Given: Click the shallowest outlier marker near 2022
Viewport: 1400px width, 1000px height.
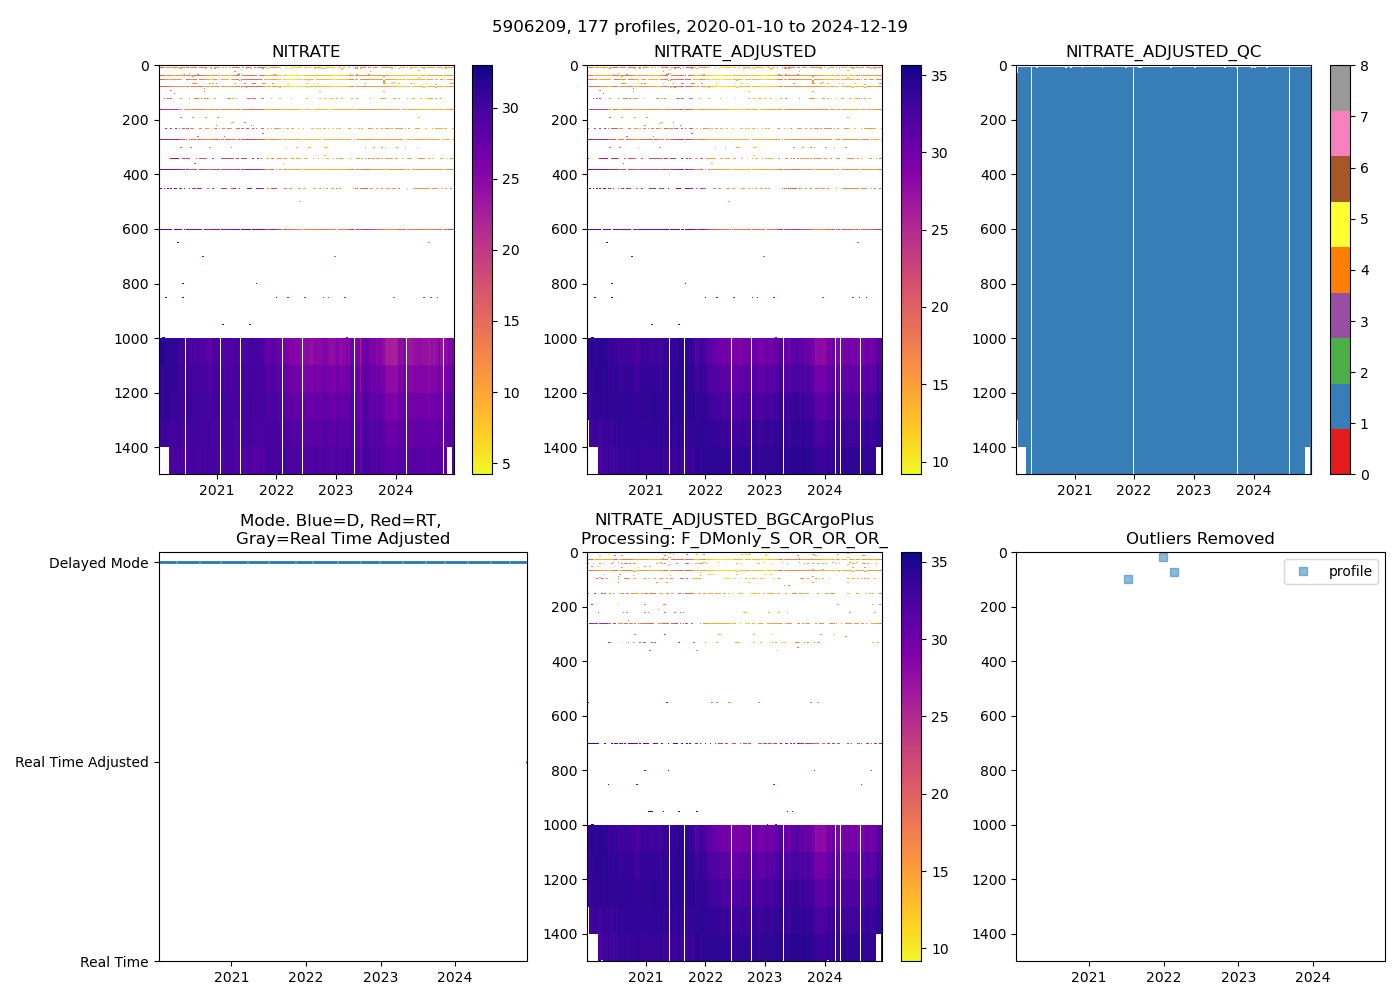Looking at the screenshot, I should (1163, 557).
